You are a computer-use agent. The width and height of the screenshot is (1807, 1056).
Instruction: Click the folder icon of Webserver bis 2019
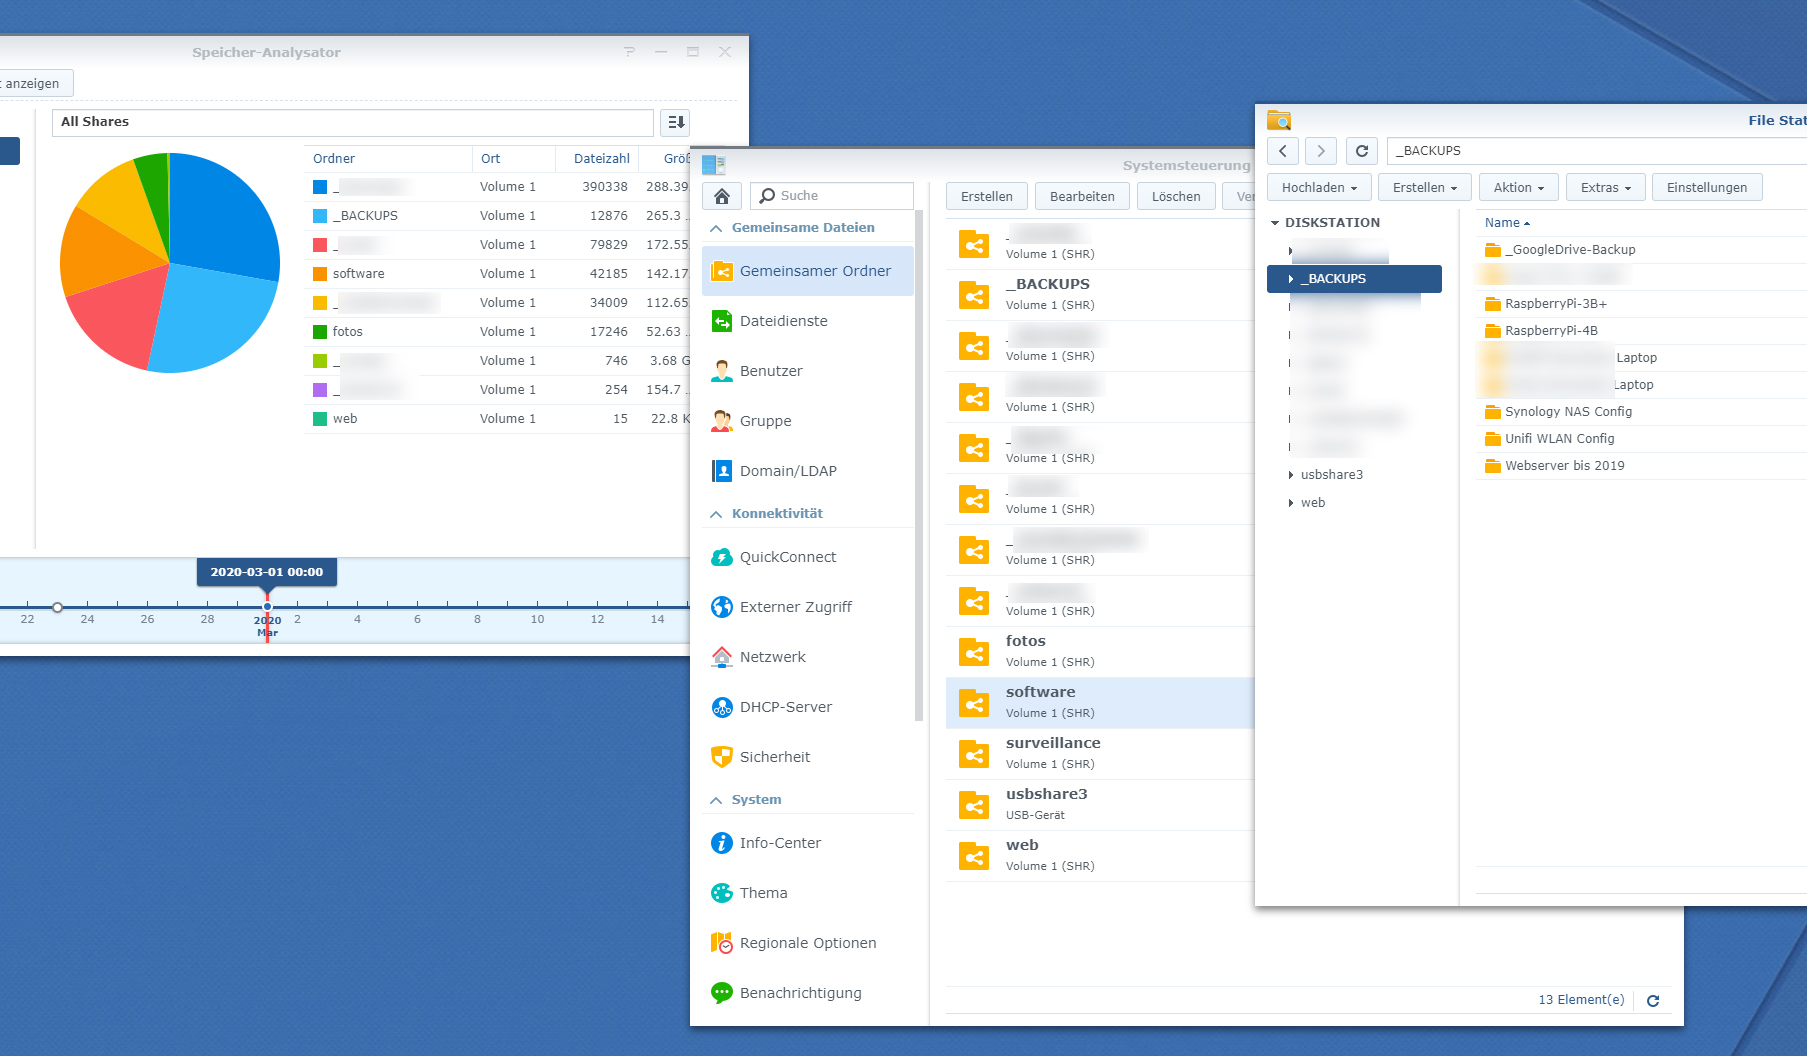coord(1493,466)
